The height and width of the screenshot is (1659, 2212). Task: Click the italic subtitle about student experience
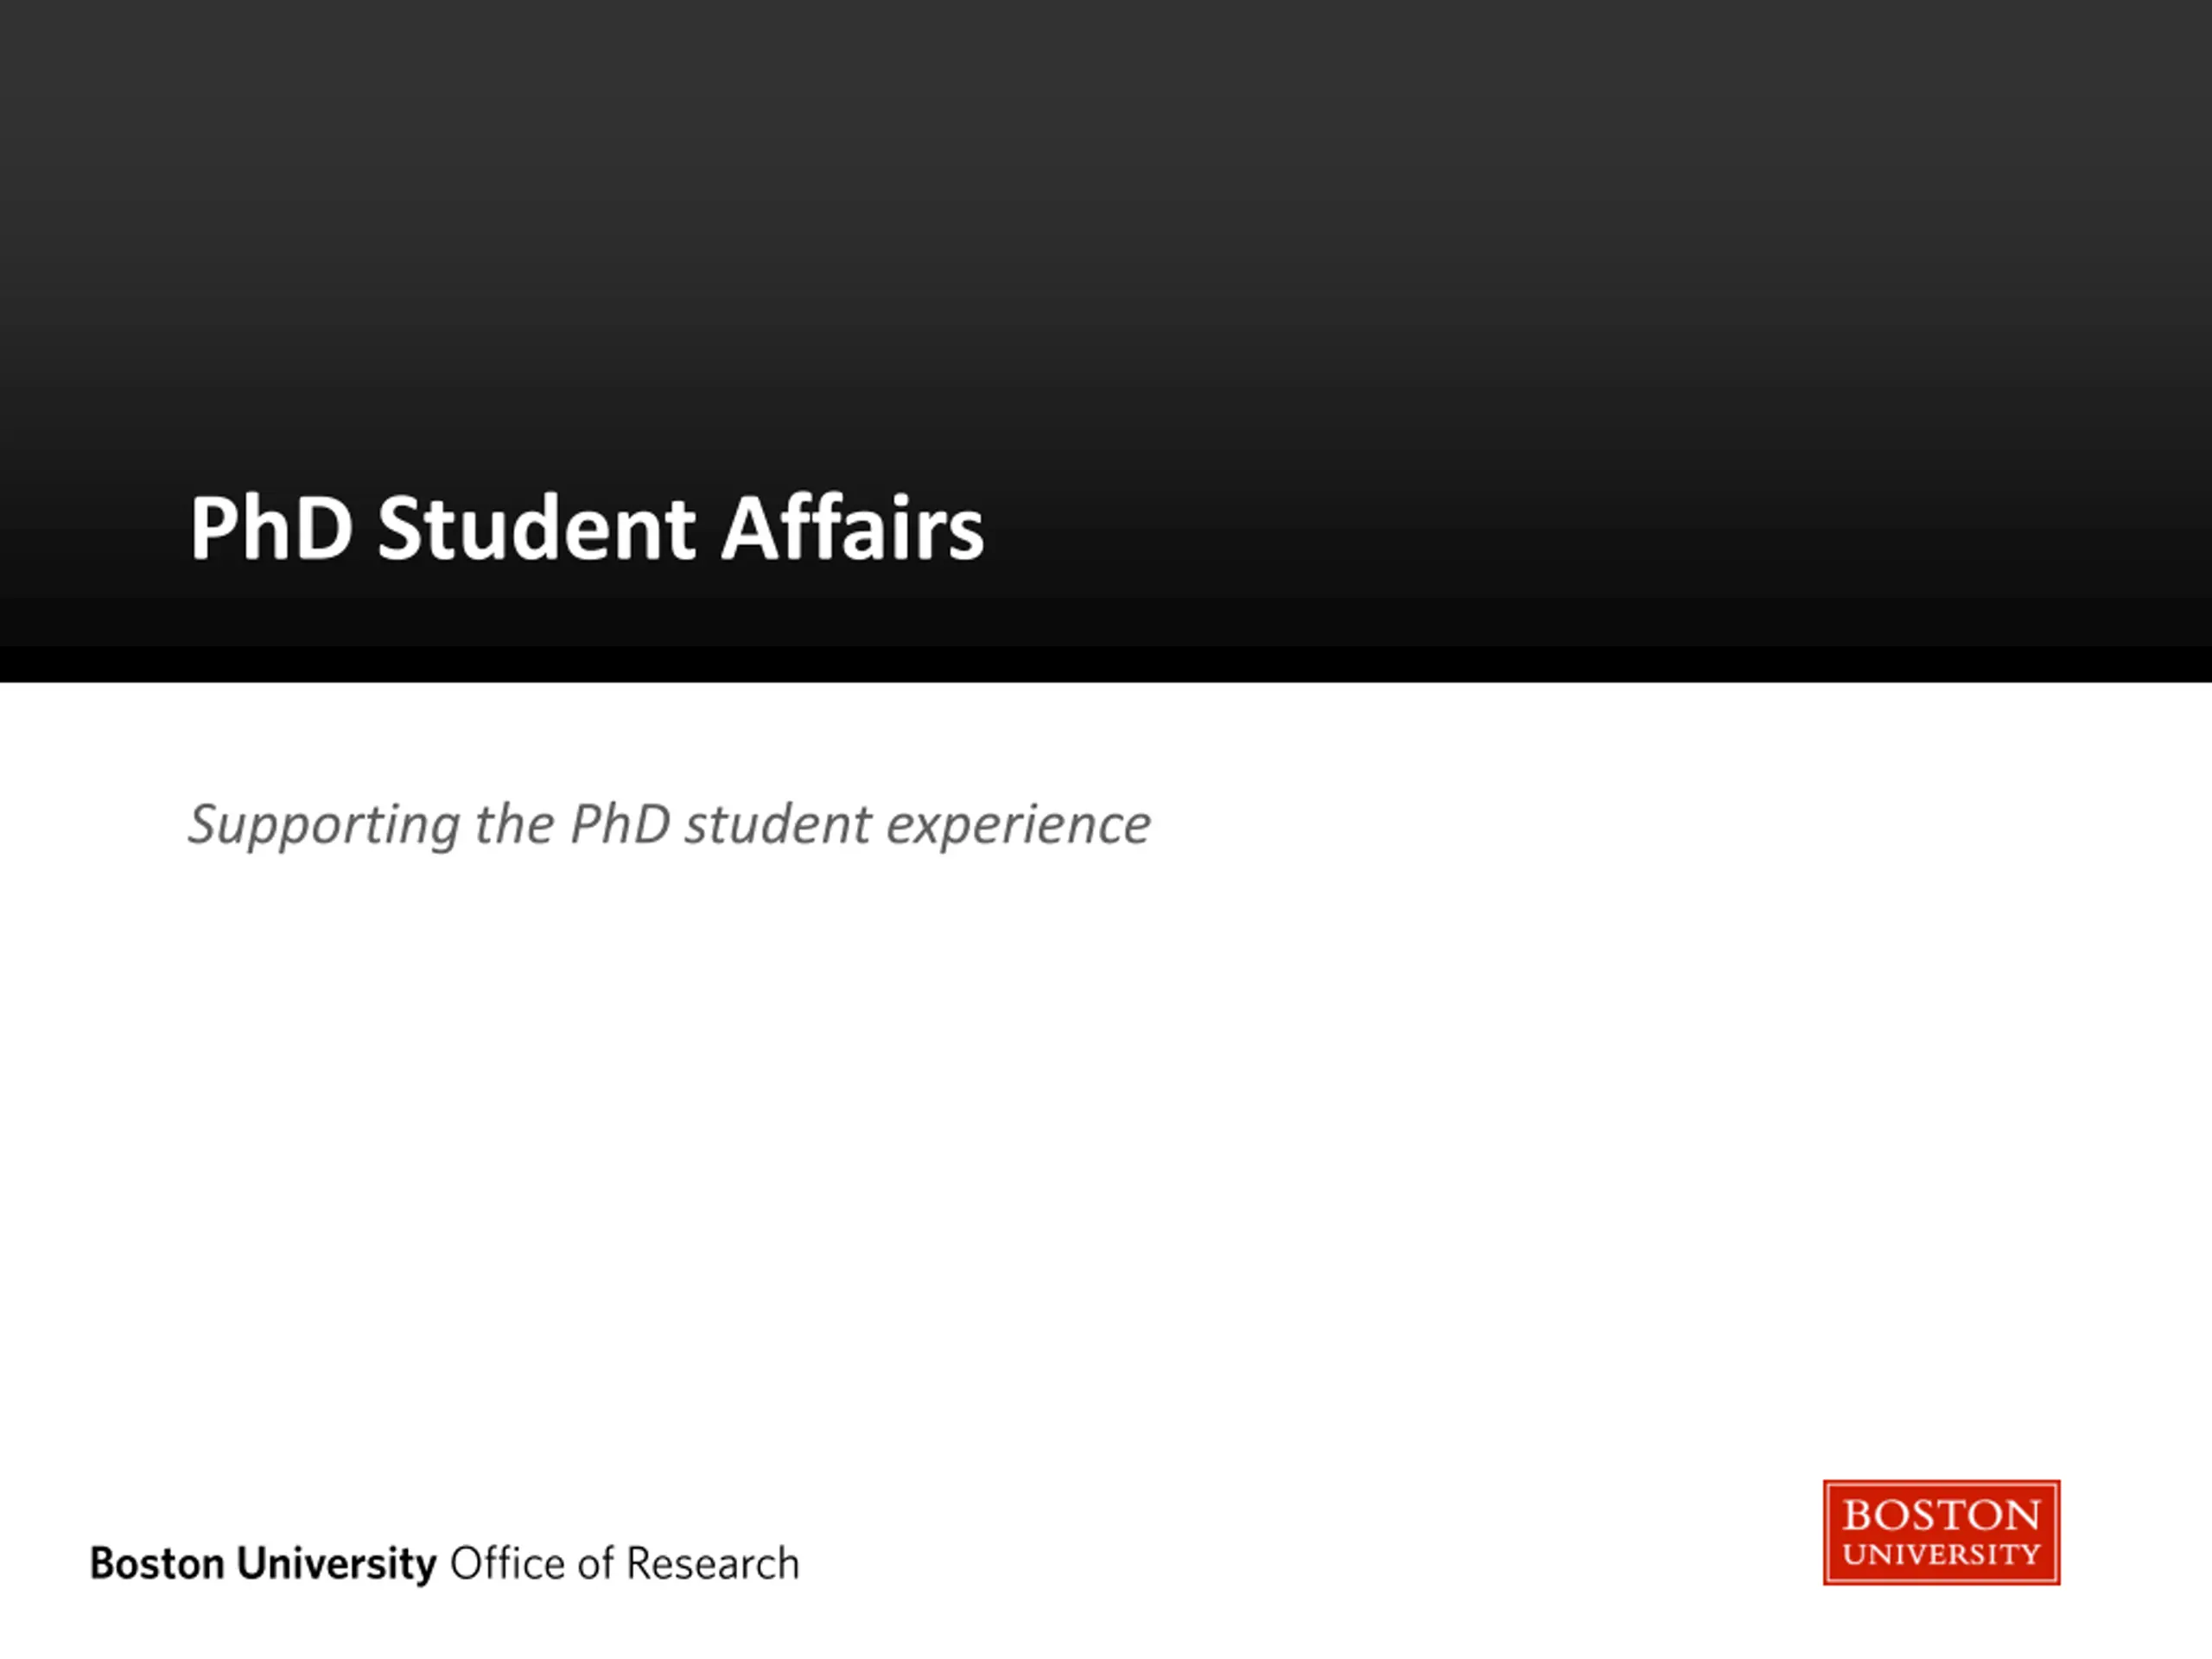(x=669, y=826)
